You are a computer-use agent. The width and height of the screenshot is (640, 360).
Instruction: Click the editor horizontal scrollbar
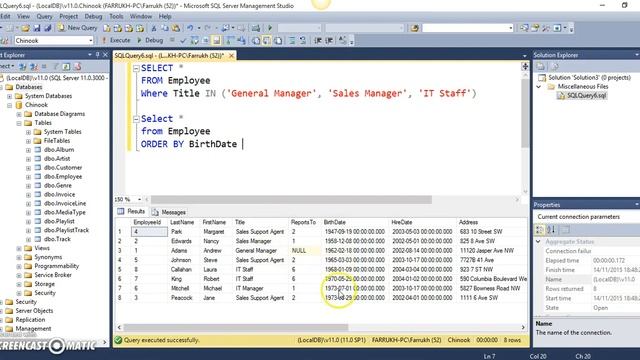click(291, 200)
